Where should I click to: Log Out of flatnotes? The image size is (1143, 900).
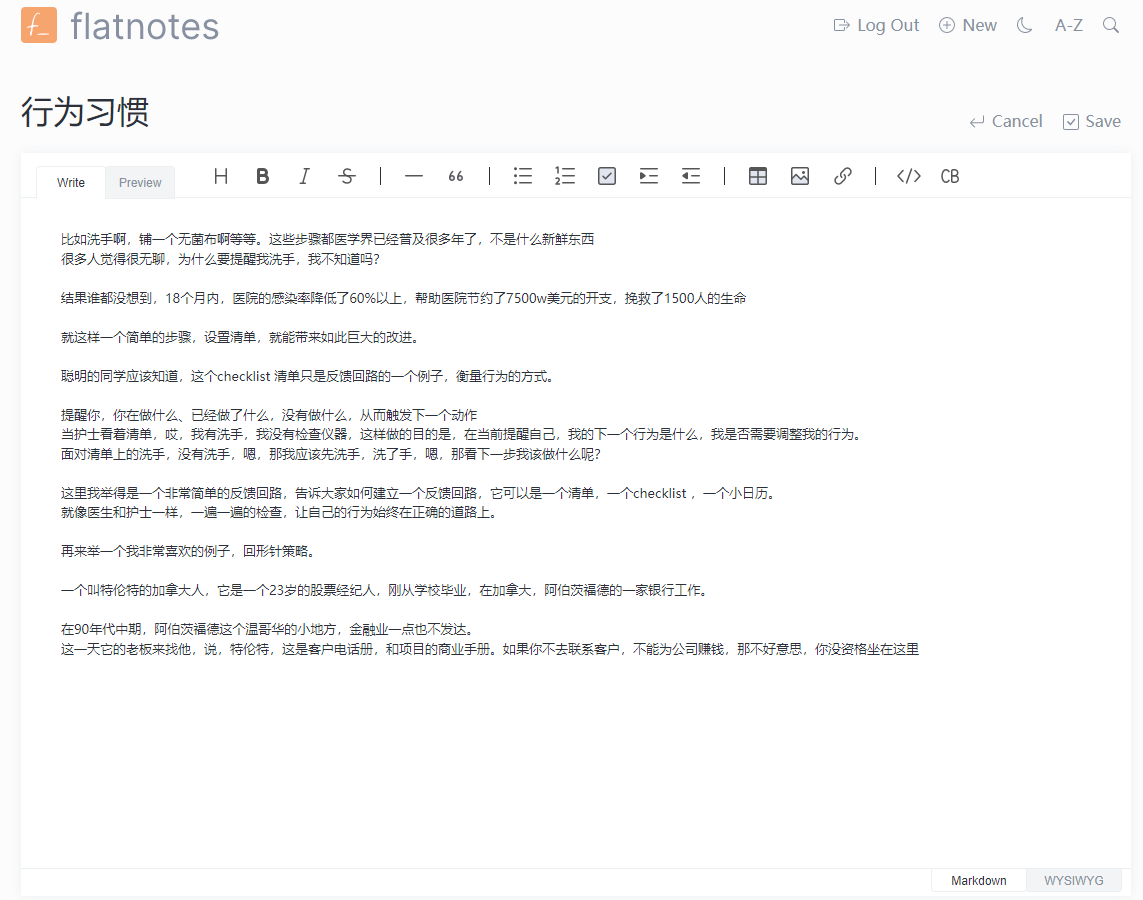click(x=876, y=24)
